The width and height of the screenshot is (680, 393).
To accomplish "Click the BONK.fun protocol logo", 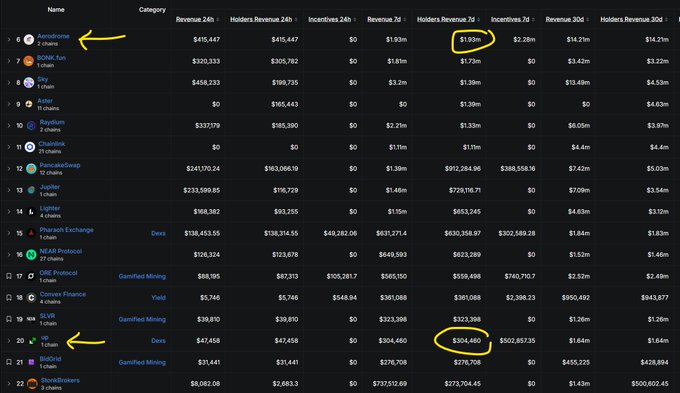I will pyautogui.click(x=29, y=61).
